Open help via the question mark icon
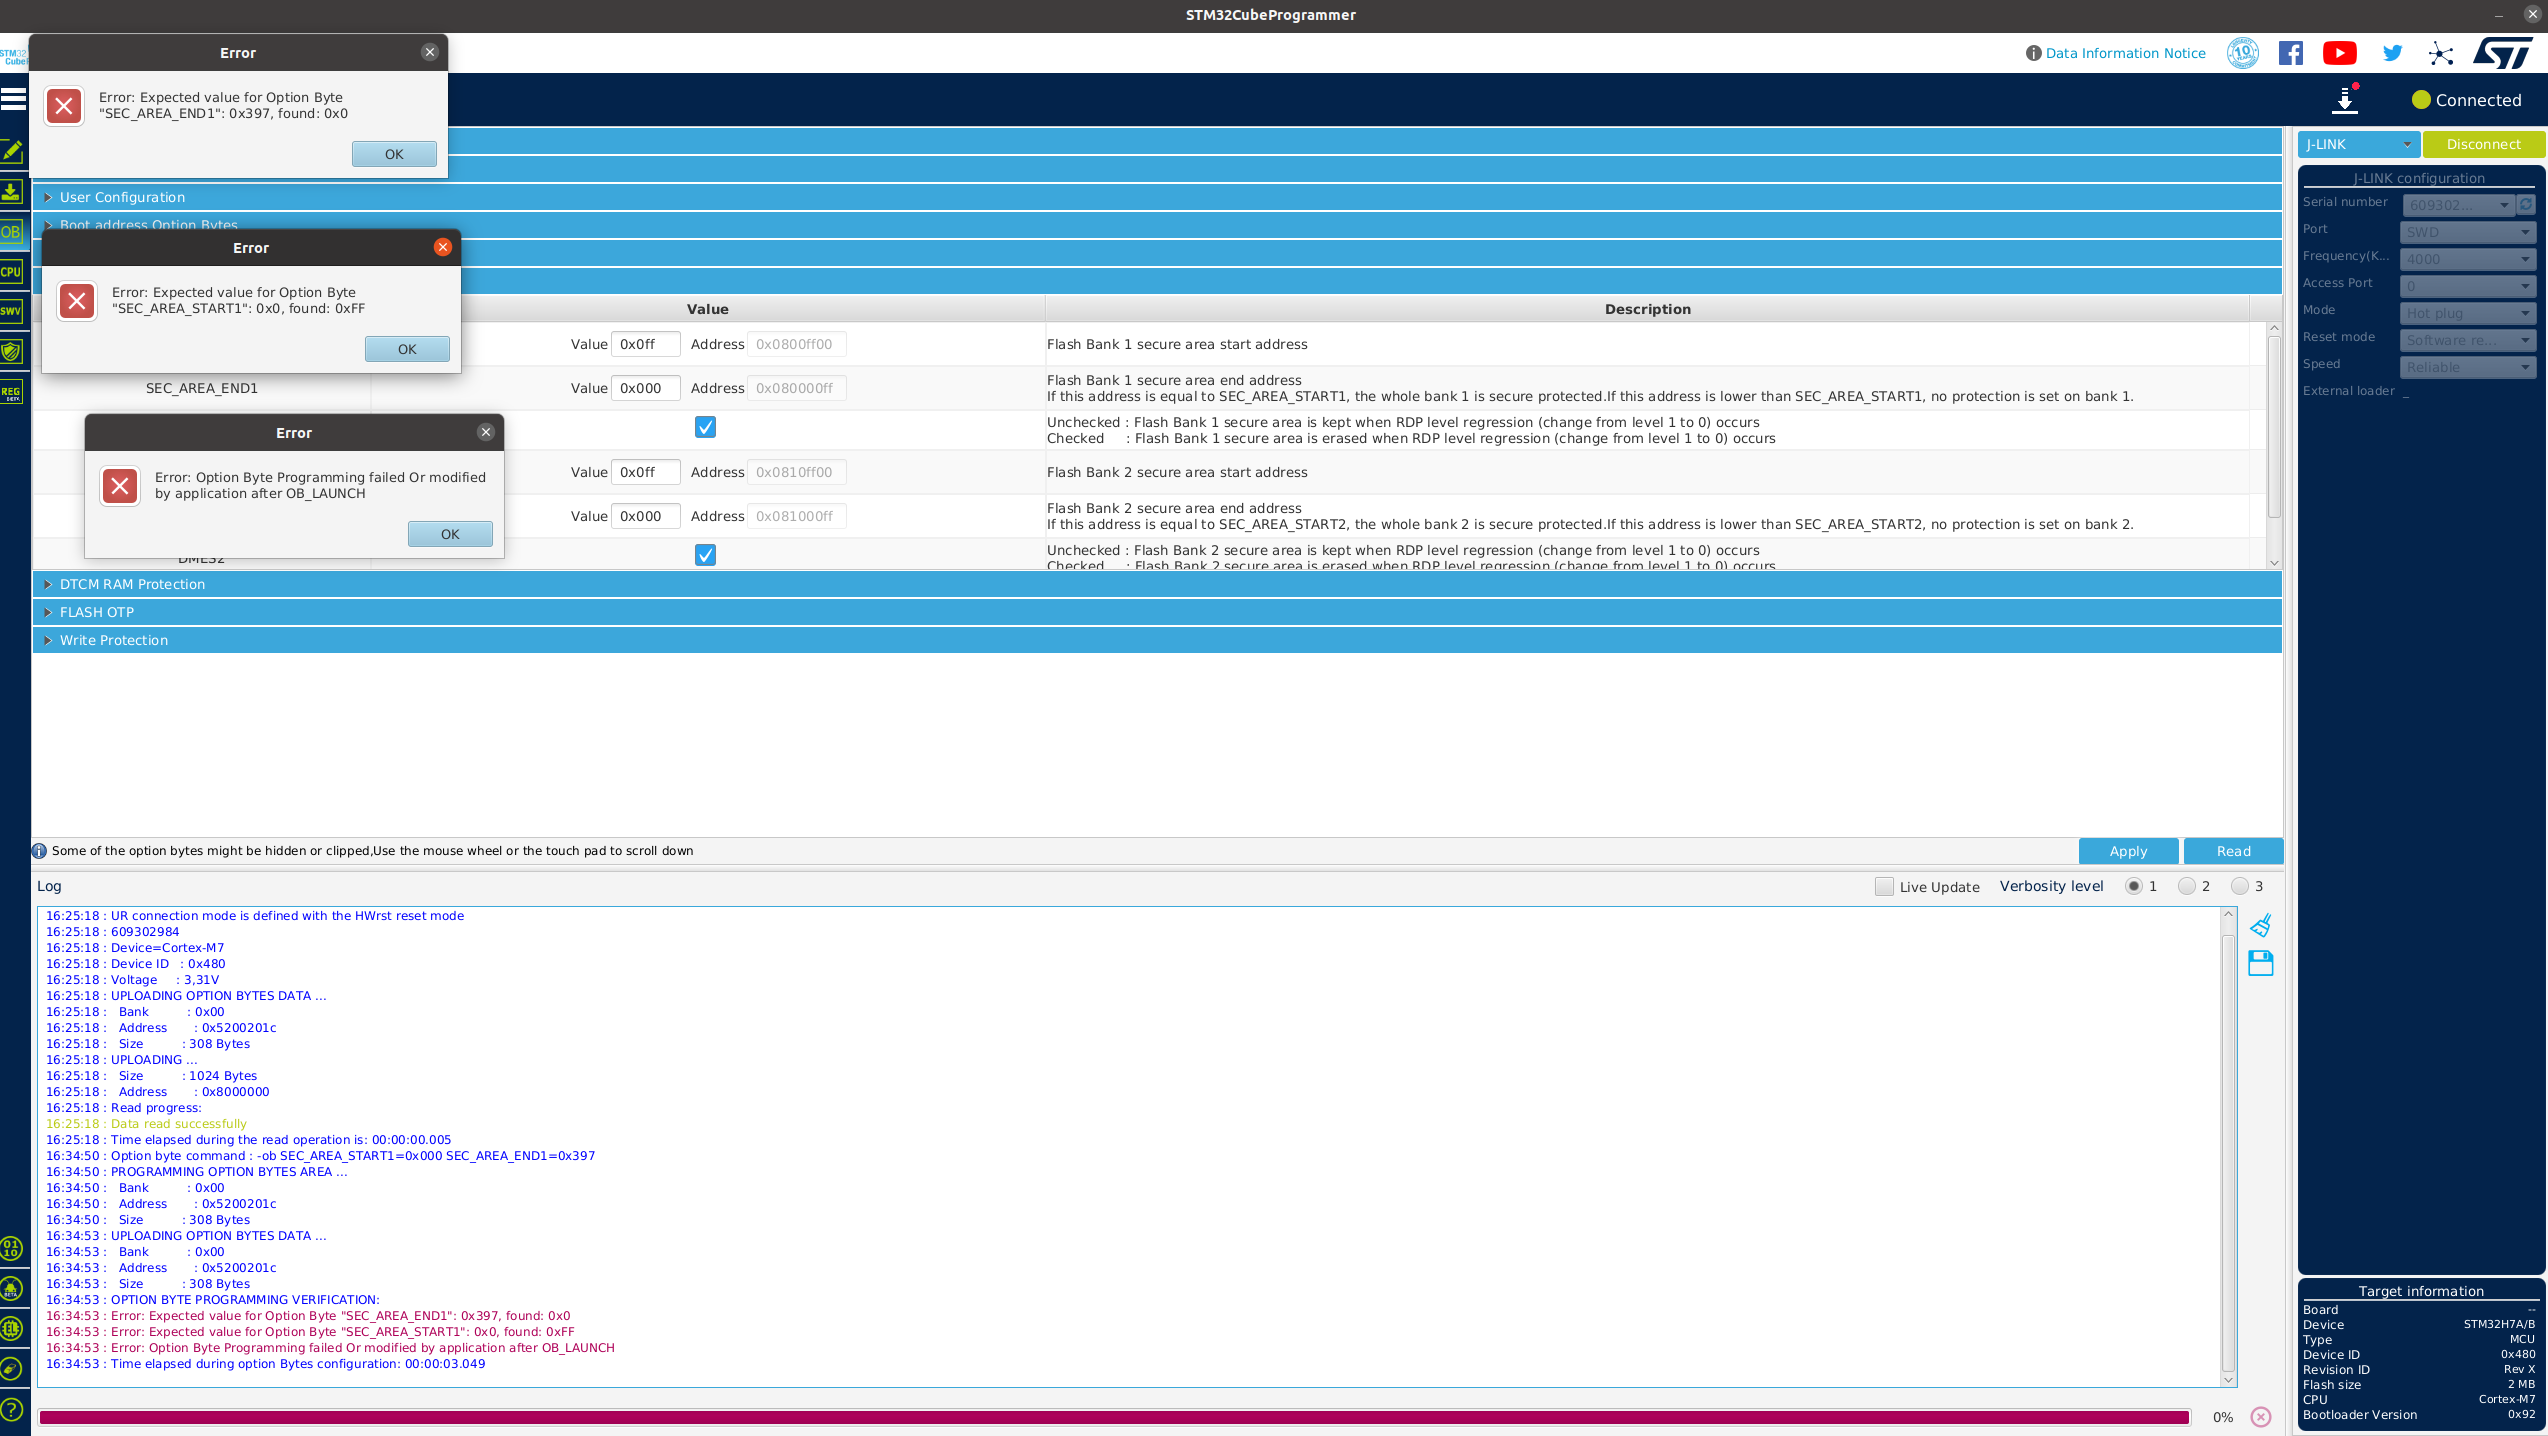This screenshot has width=2548, height=1436. pos(13,1410)
